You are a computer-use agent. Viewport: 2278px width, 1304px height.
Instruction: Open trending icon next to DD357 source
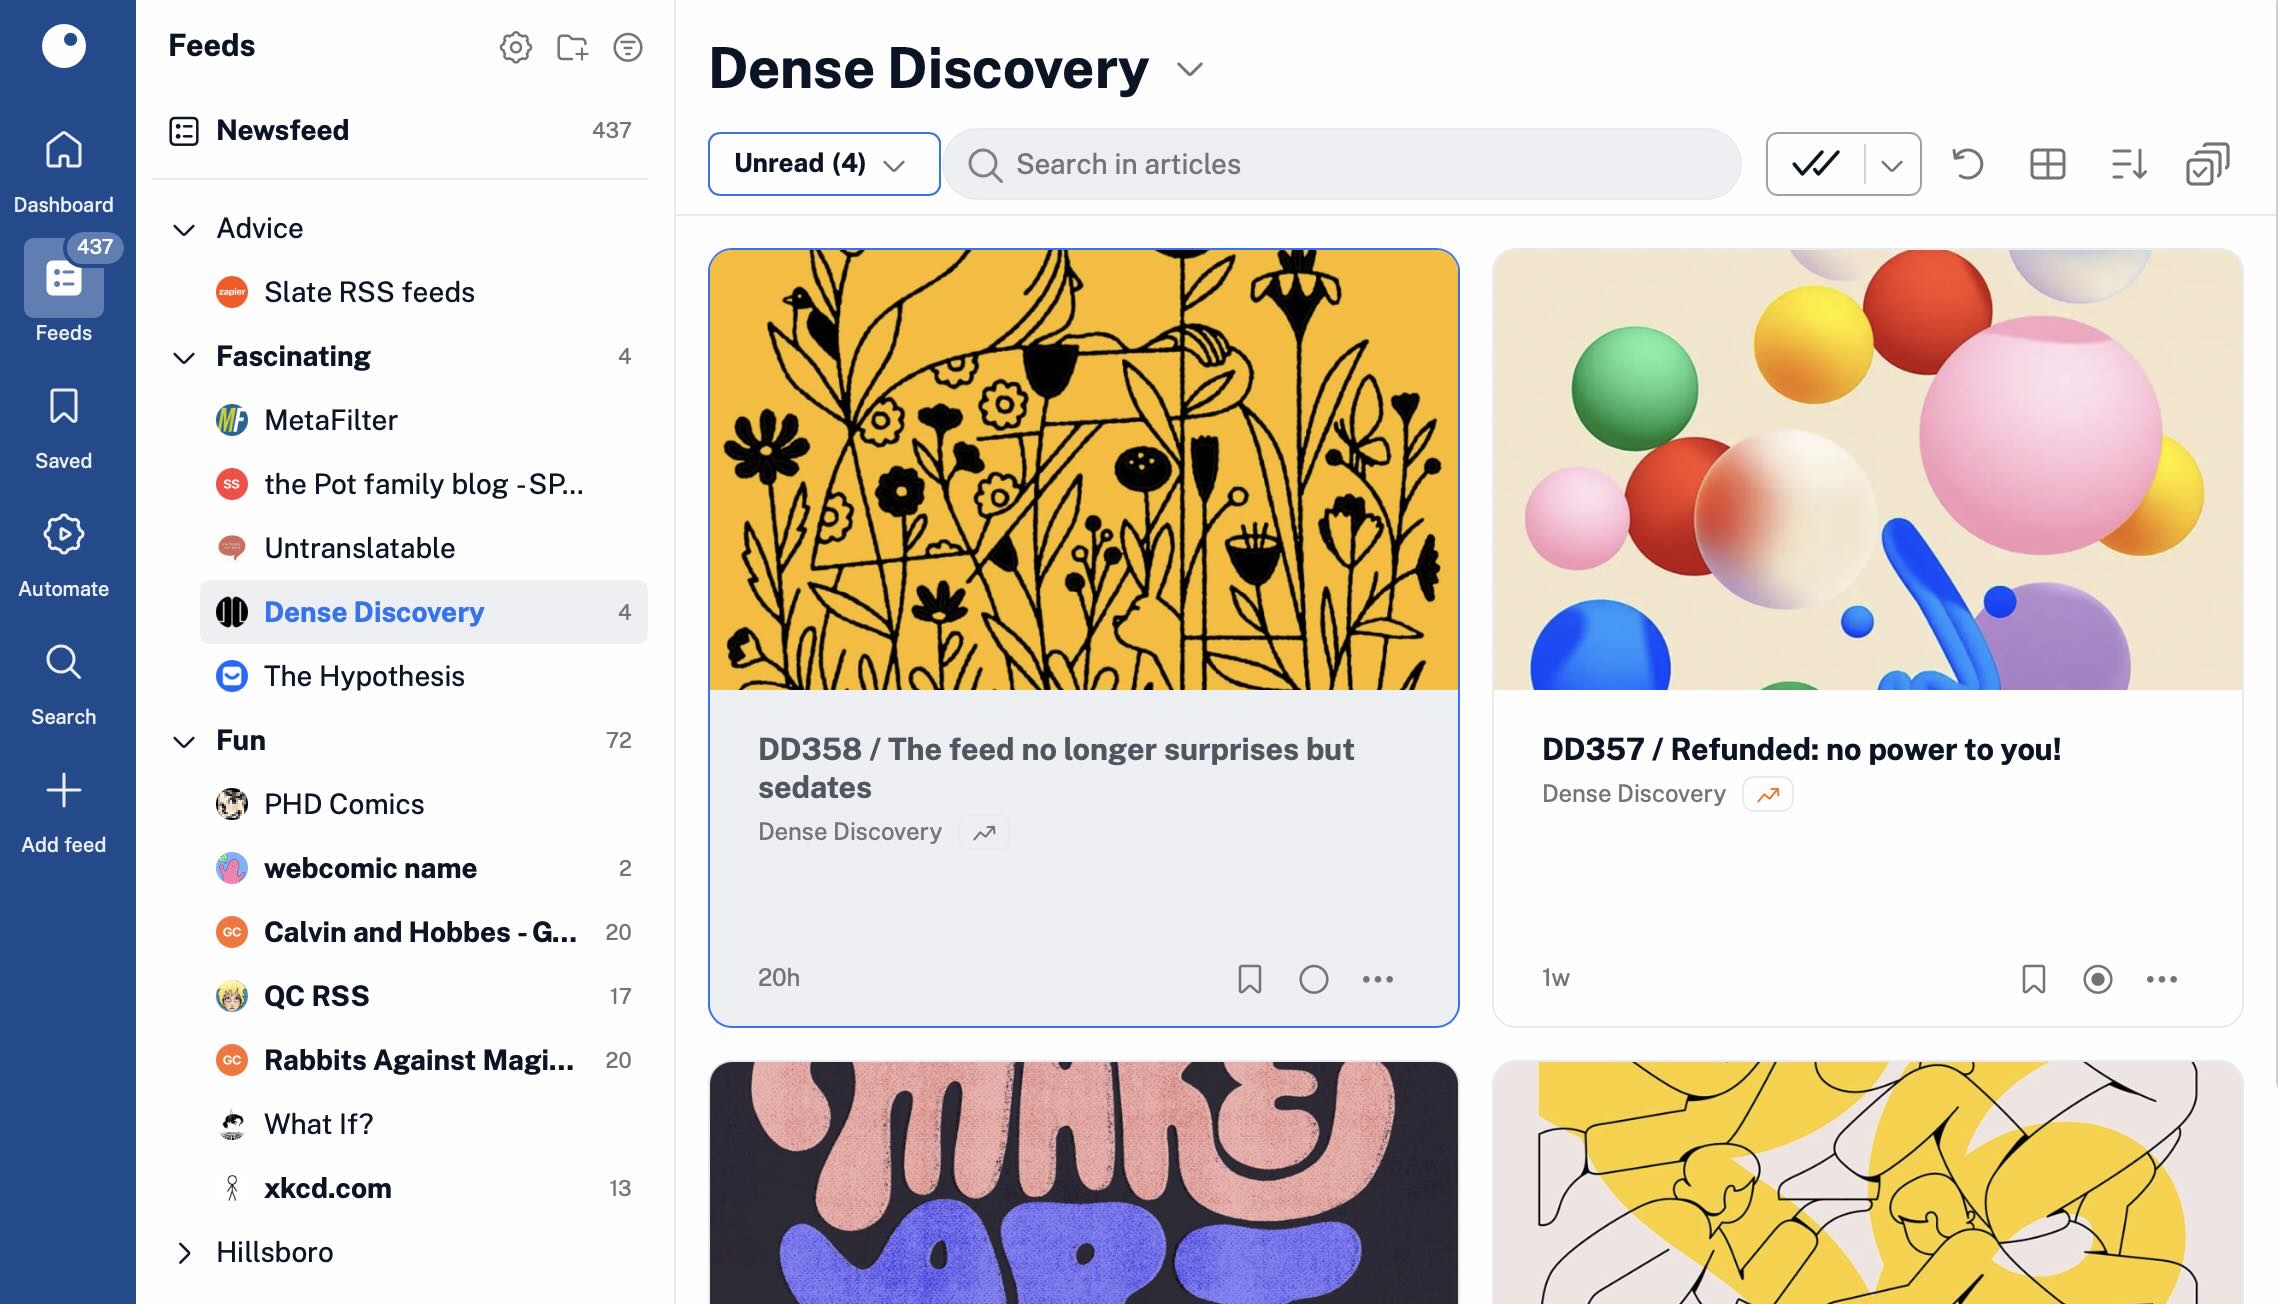(1767, 794)
